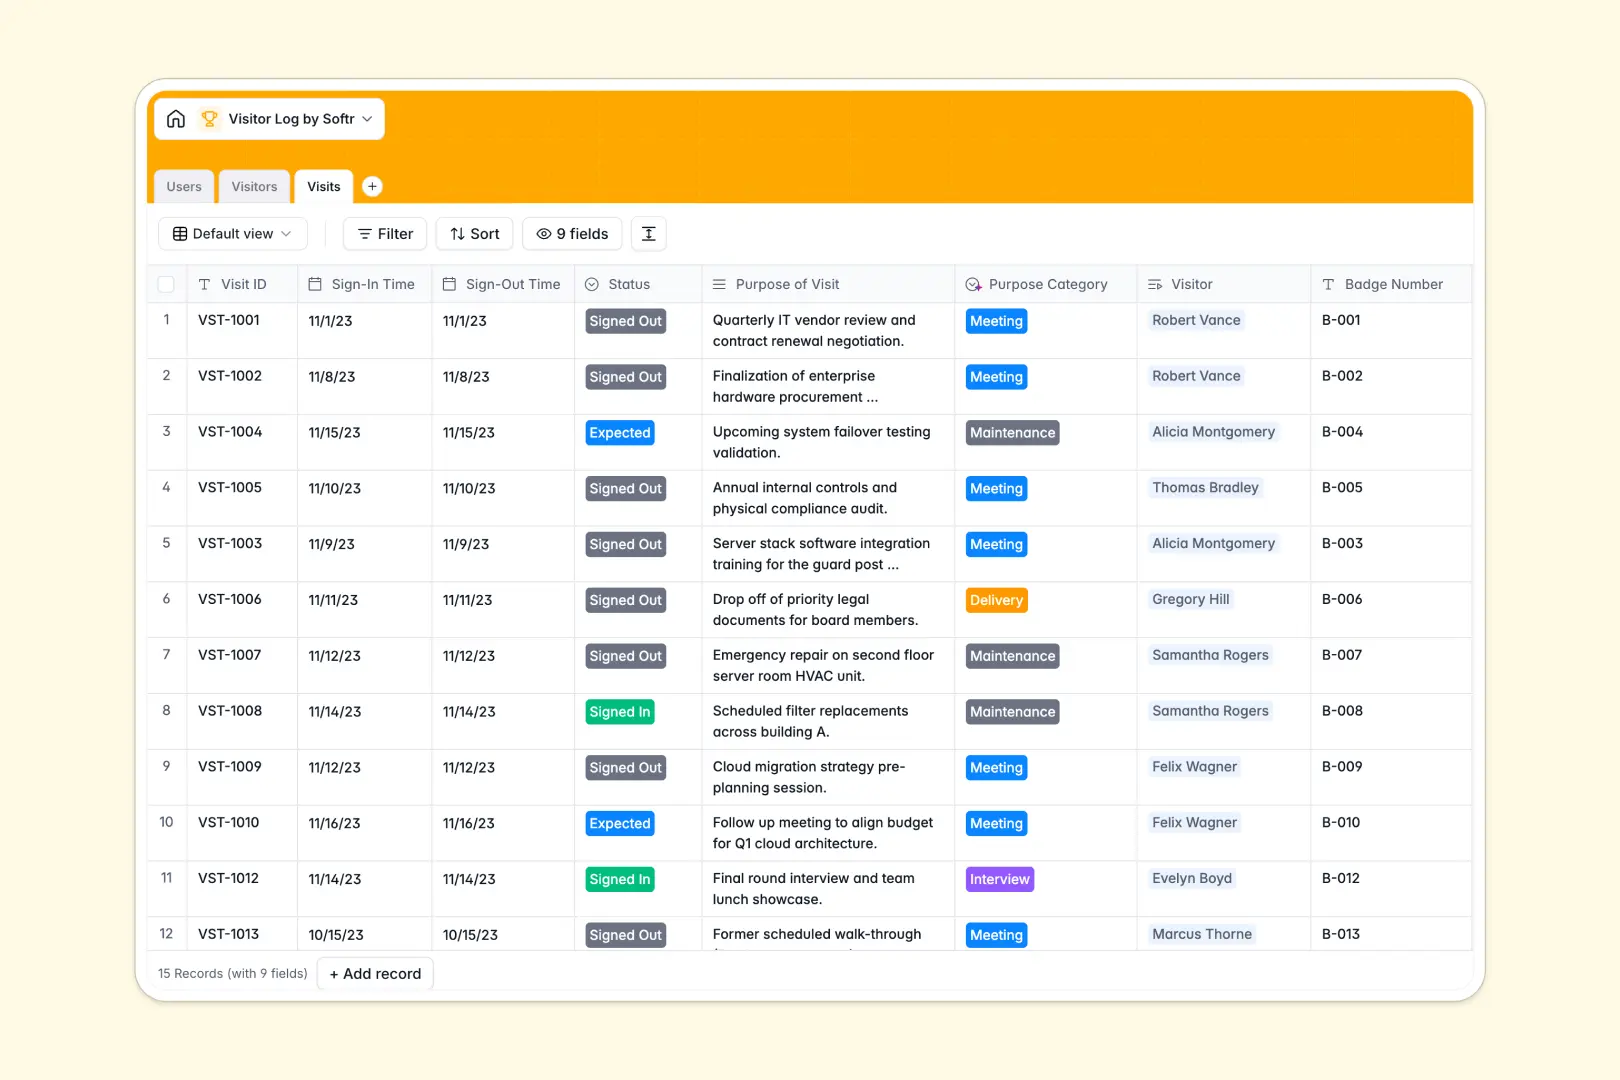Open the Filter panel using the filter icon
This screenshot has width=1620, height=1080.
coord(364,233)
